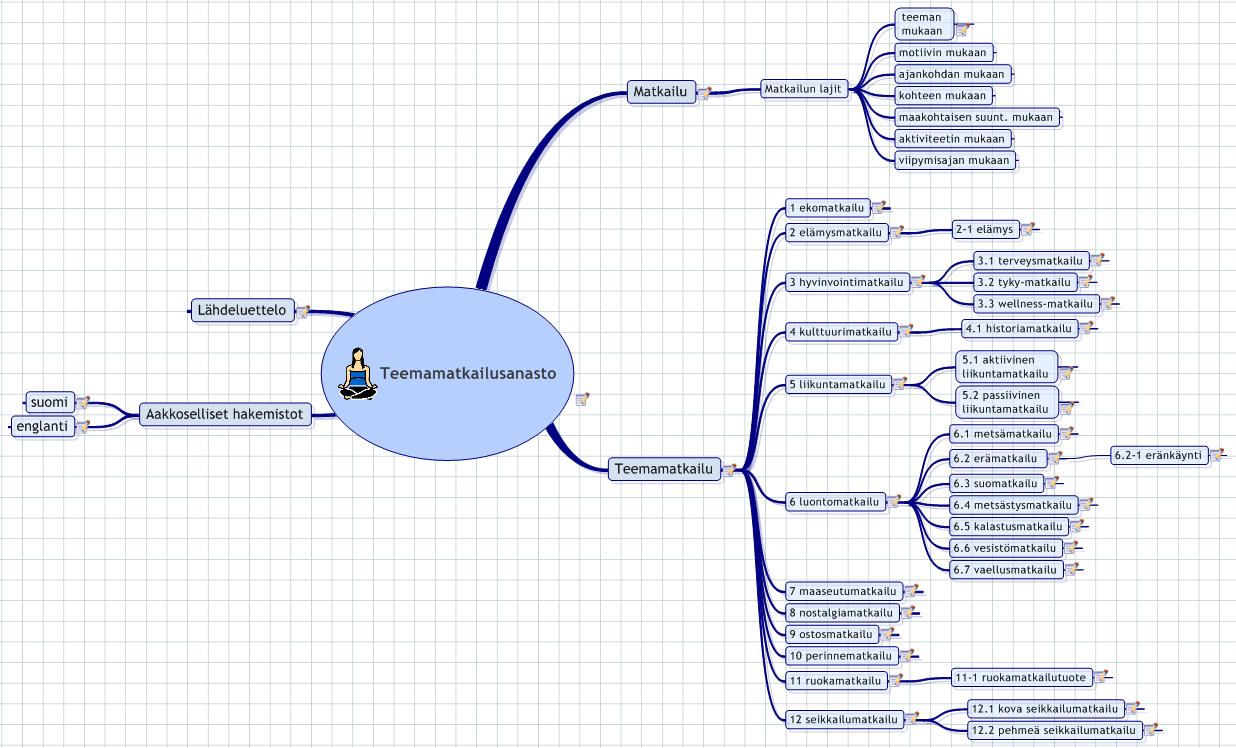Click the 5.1 aktiivinen liikuntamatkailu subtopic
The height and width of the screenshot is (748, 1236).
[1005, 367]
